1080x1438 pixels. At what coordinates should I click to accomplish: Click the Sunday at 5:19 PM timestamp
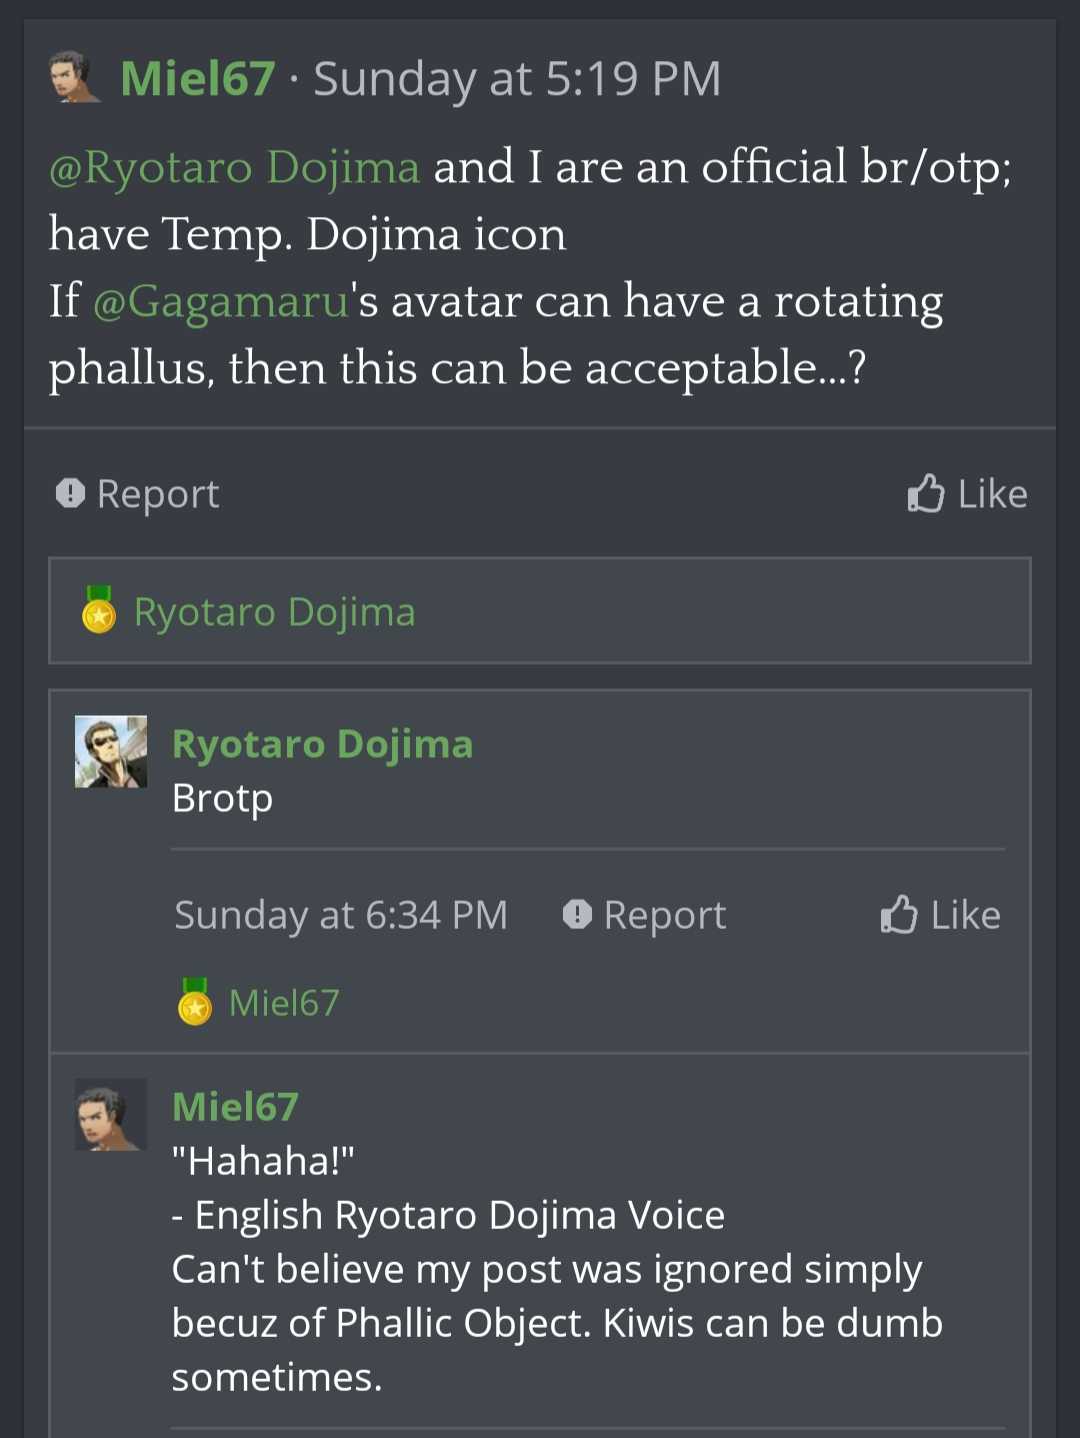[517, 79]
